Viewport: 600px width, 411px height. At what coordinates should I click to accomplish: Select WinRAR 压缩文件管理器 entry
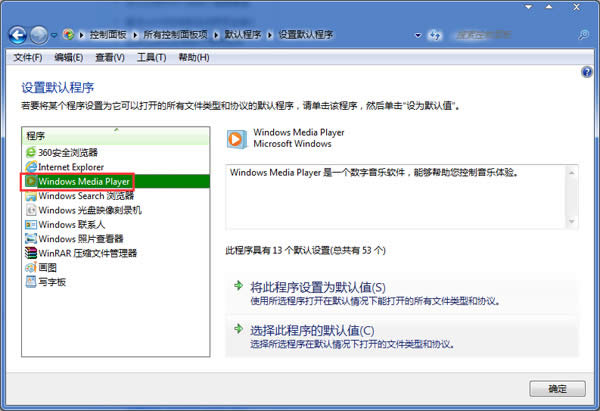116,253
